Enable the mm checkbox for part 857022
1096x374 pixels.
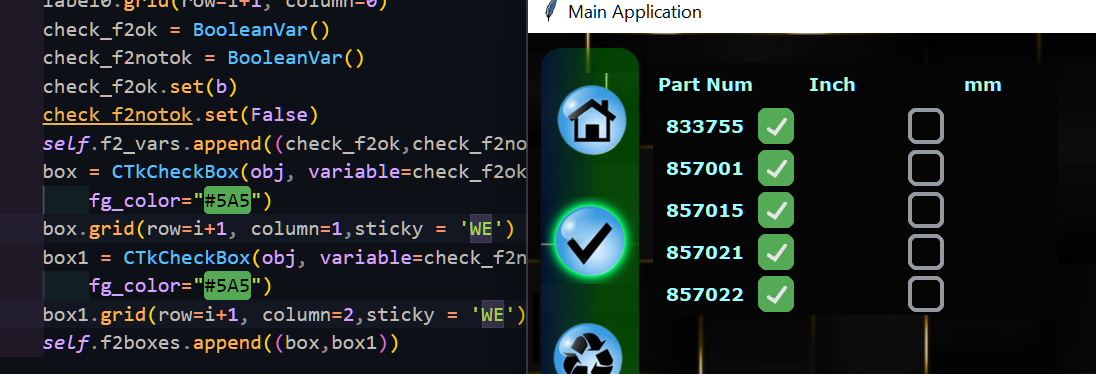click(925, 294)
